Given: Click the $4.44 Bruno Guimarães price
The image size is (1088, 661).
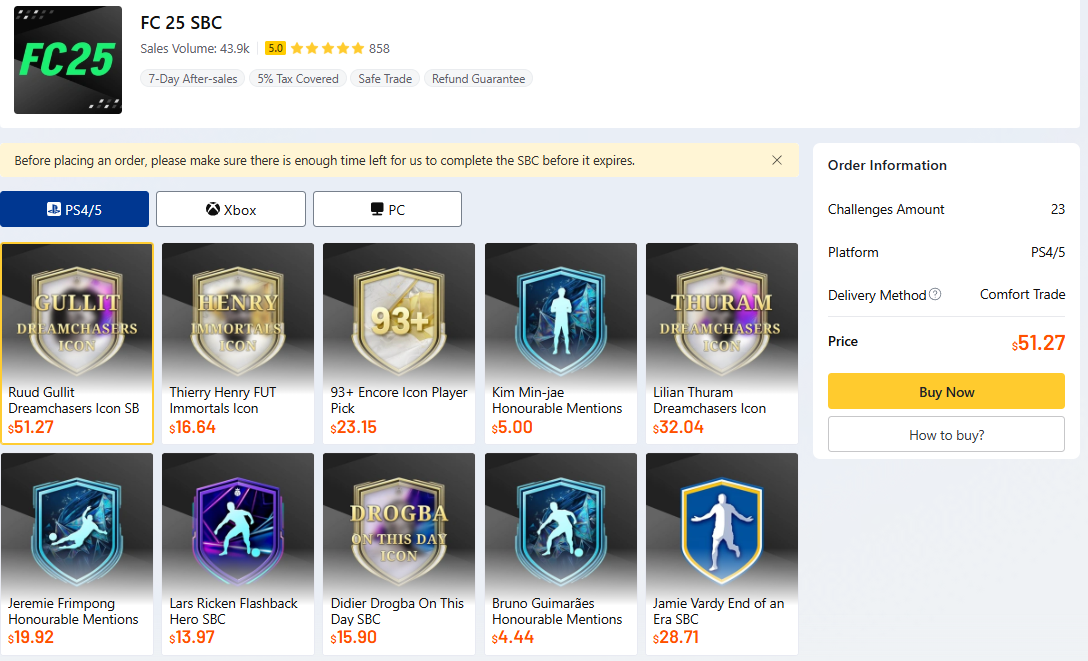Looking at the screenshot, I should (513, 637).
